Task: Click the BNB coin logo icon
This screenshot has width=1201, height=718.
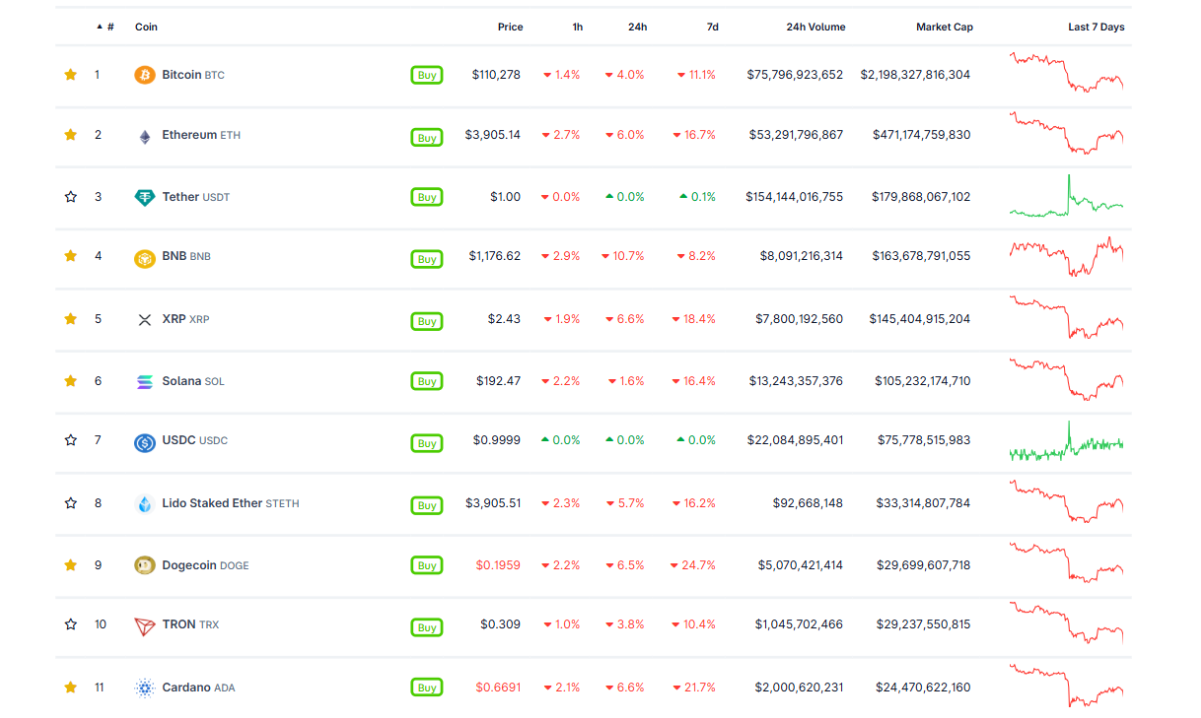Action: [145, 258]
